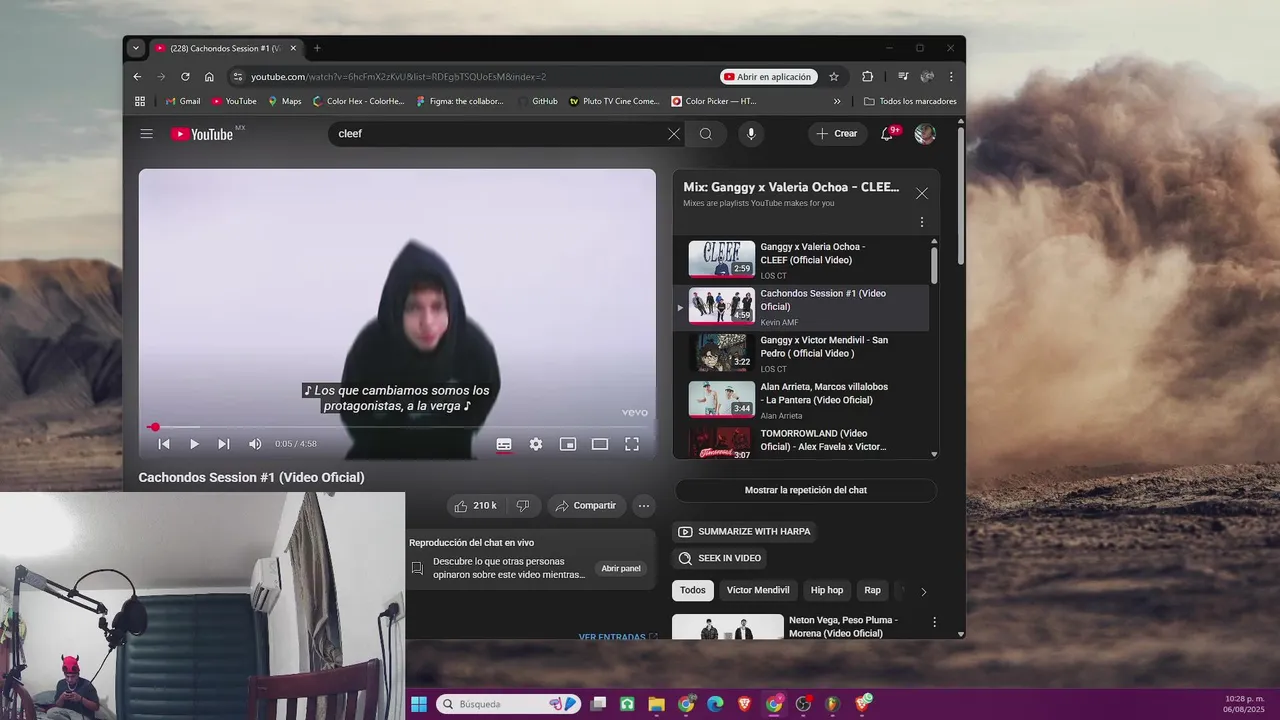Viewport: 1280px width, 720px height.
Task: Open the GitHub bookmark
Action: (x=539, y=101)
